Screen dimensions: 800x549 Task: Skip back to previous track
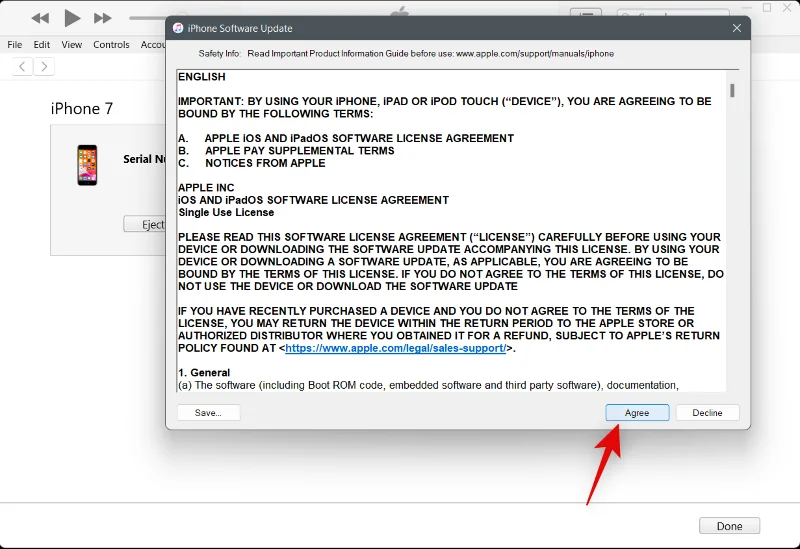click(40, 18)
